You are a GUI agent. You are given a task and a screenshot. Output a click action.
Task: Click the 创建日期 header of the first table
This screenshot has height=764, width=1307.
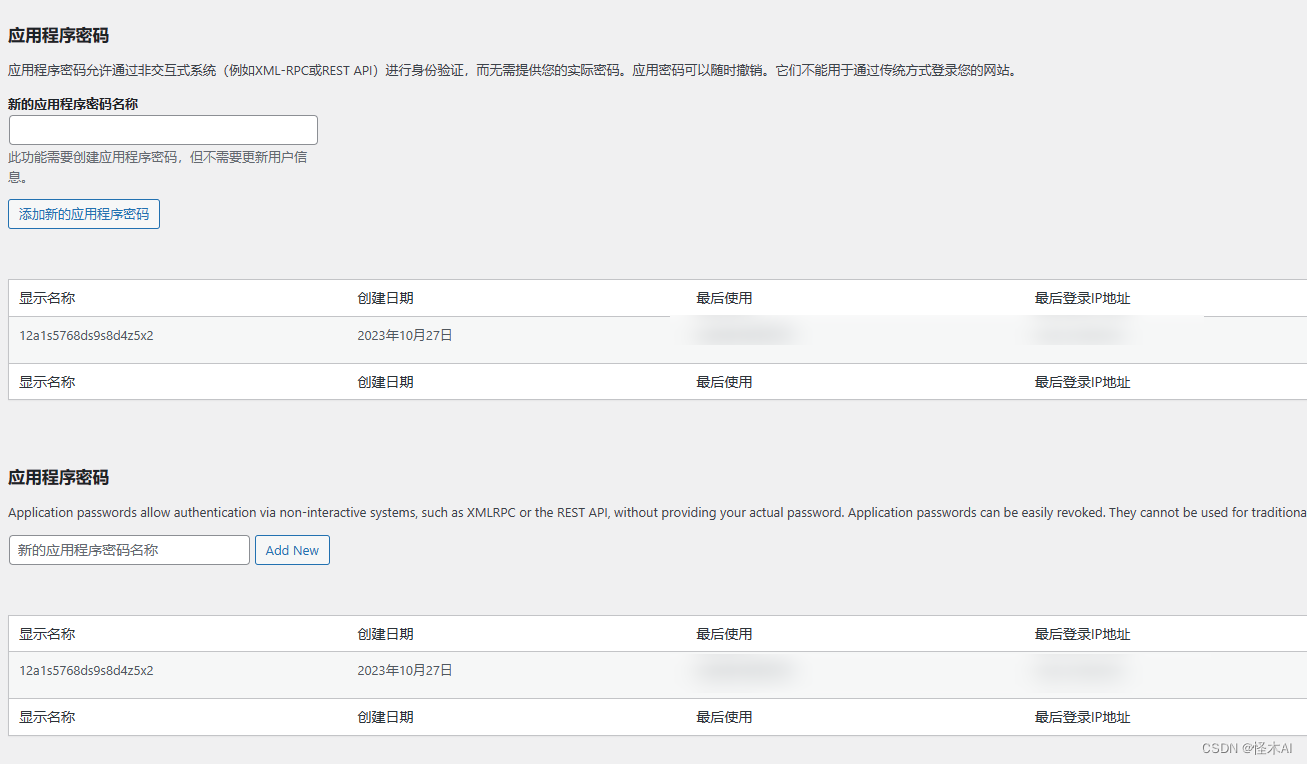pos(385,298)
